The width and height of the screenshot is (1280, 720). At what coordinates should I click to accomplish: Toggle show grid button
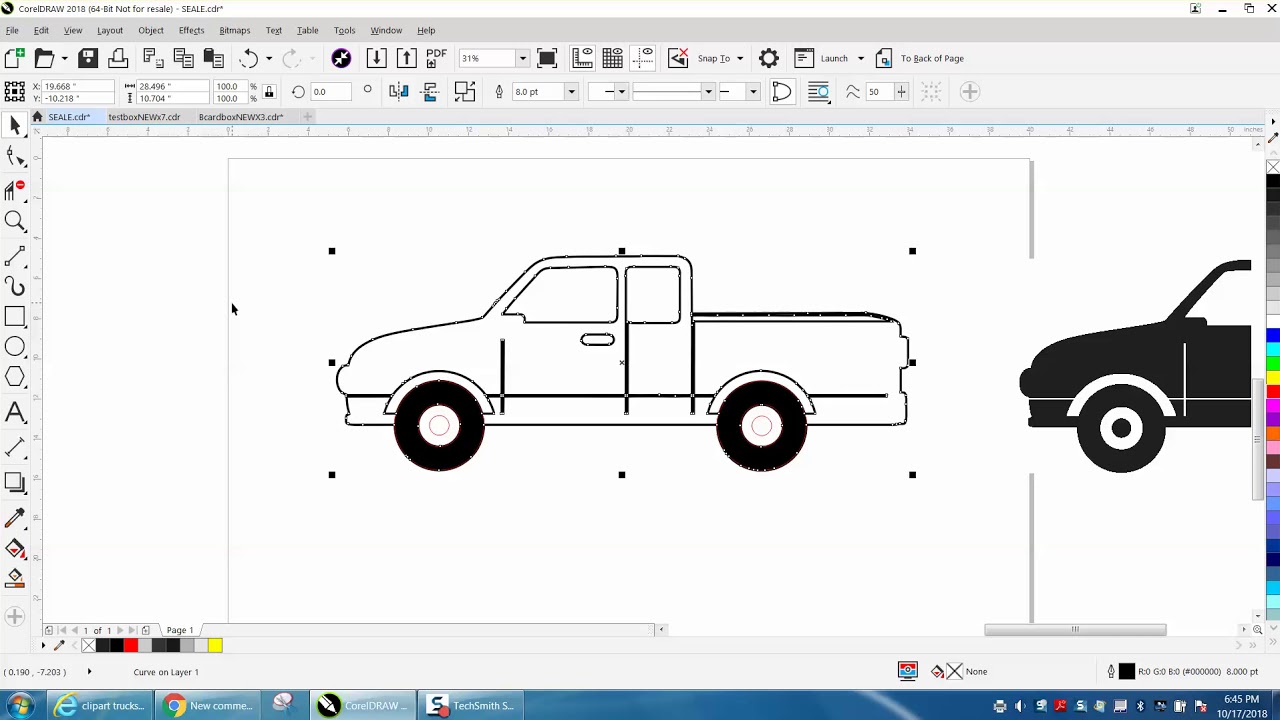click(613, 58)
